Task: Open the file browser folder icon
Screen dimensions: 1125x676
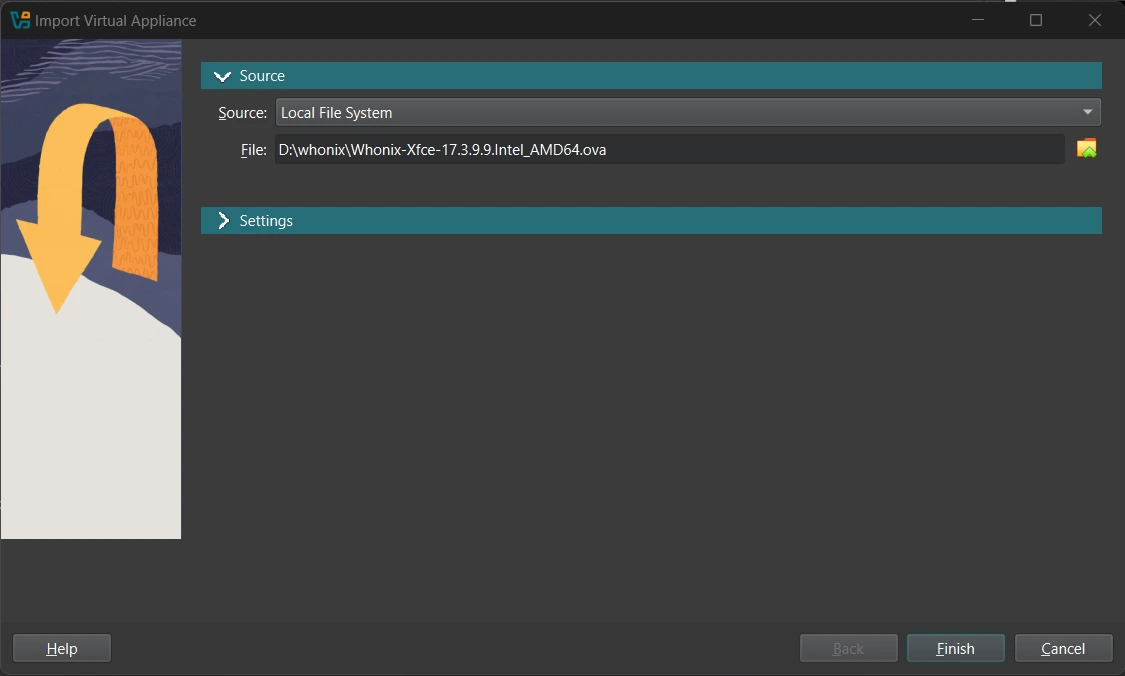Action: click(x=1086, y=149)
